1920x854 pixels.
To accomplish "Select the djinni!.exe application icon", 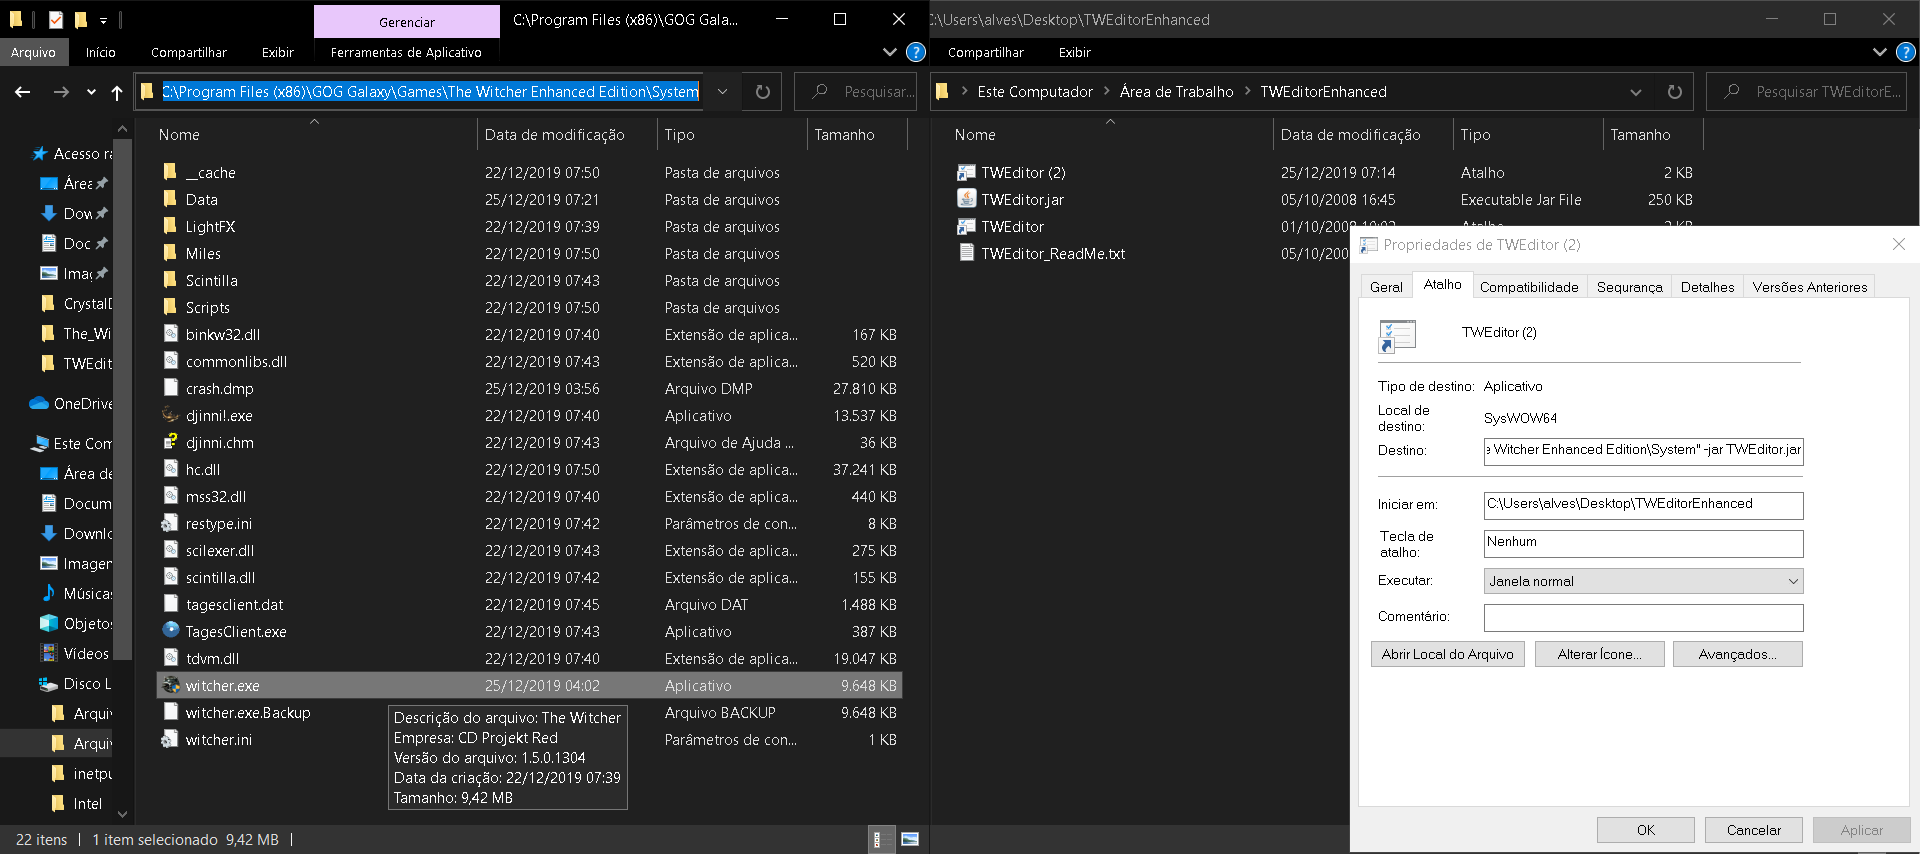I will point(171,416).
